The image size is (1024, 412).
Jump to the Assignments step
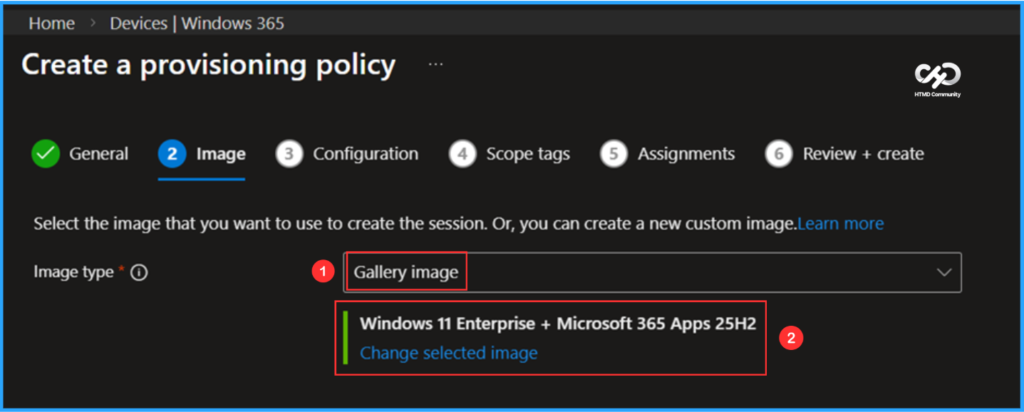point(686,154)
